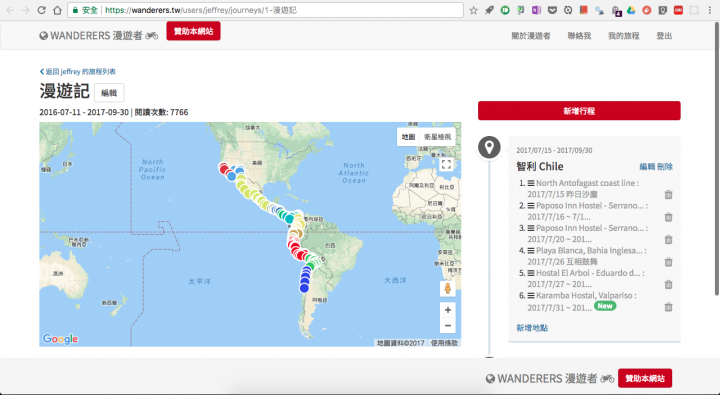Switch map to 衛星檢視 satellite view

point(437,137)
